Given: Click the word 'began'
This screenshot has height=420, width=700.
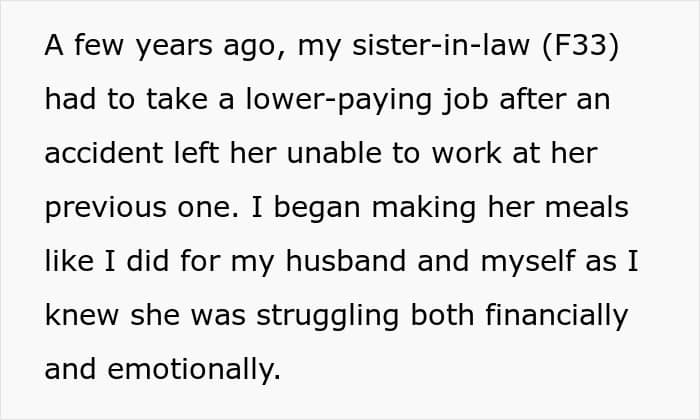Looking at the screenshot, I should (317, 208).
